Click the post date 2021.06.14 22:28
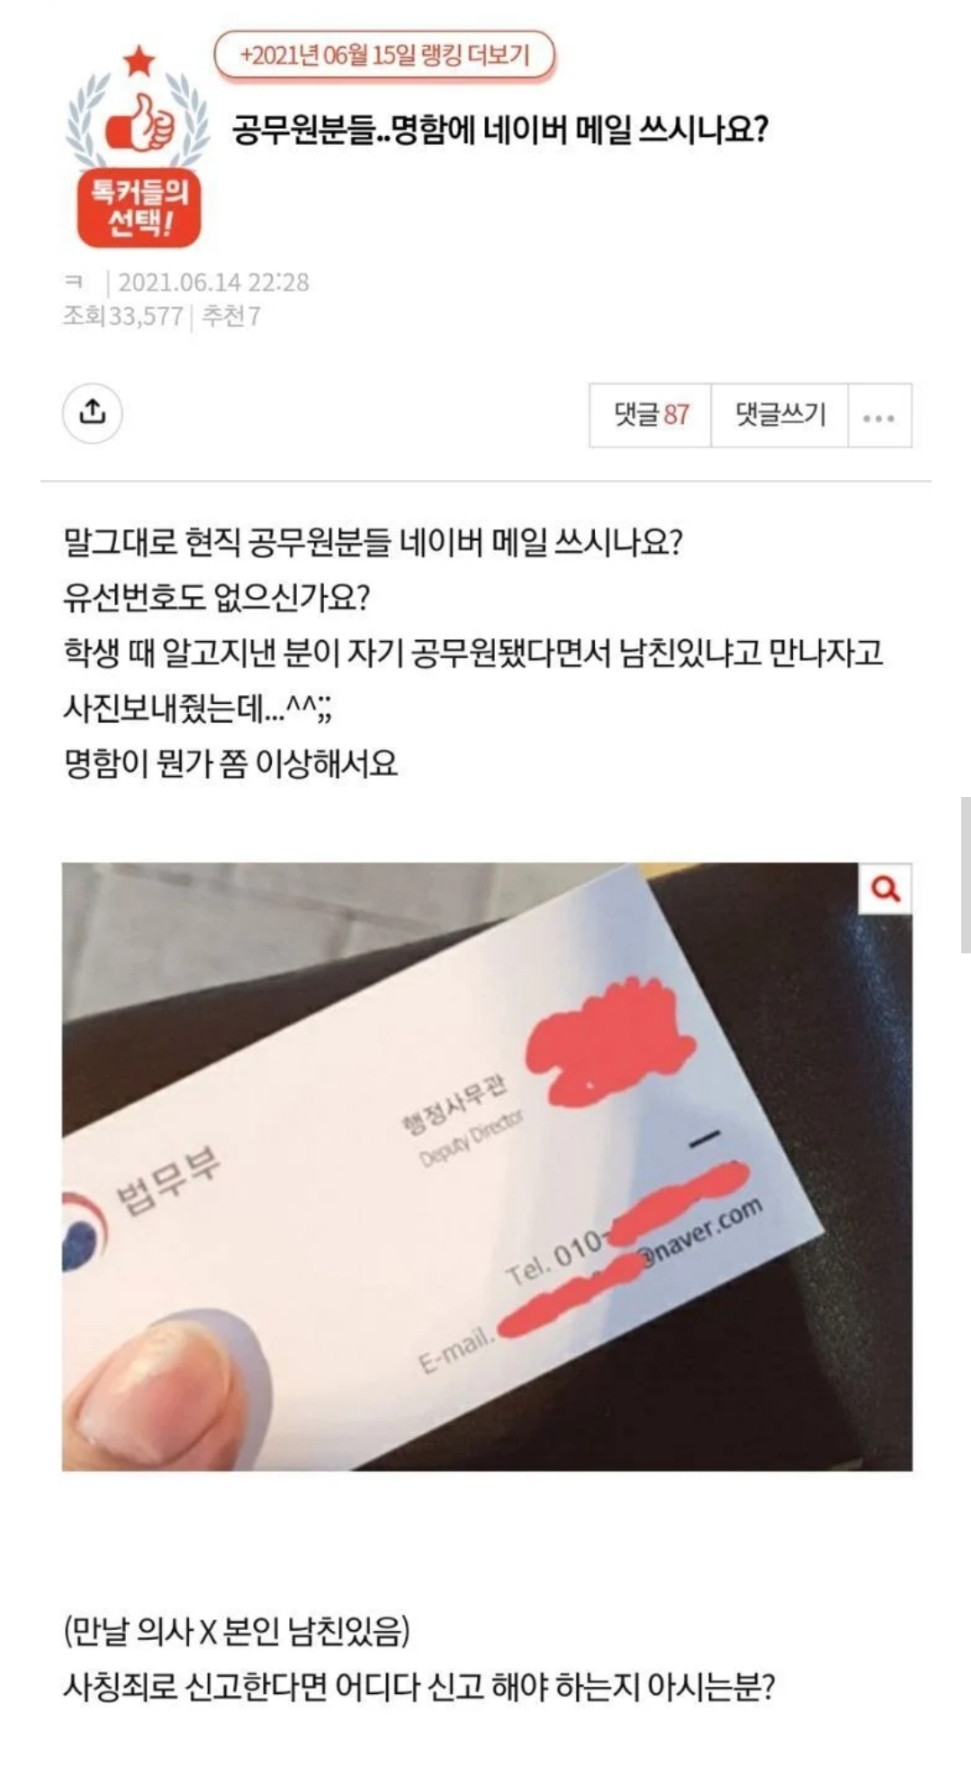The height and width of the screenshot is (1771, 971). [214, 283]
